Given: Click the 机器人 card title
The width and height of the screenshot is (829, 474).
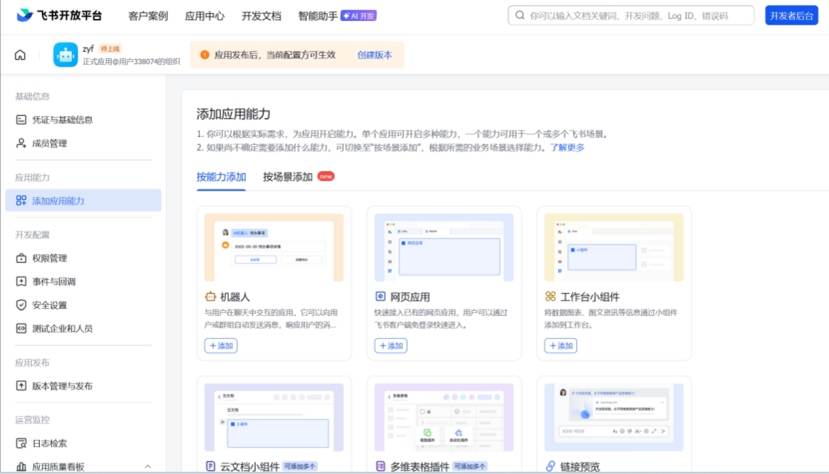Looking at the screenshot, I should [x=235, y=297].
